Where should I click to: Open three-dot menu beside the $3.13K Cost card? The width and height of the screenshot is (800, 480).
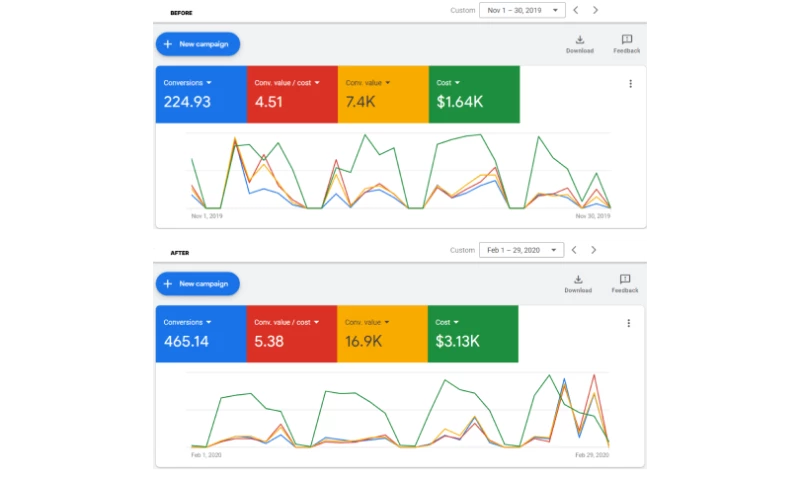[x=628, y=323]
